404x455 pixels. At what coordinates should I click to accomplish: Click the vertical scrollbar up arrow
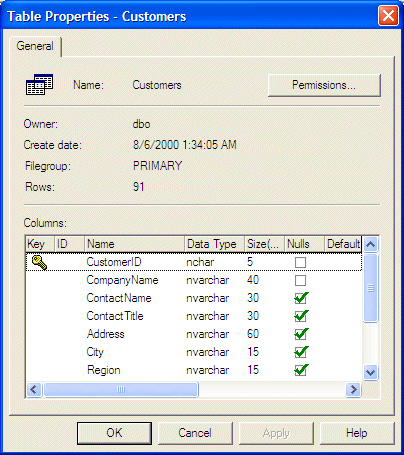point(370,244)
